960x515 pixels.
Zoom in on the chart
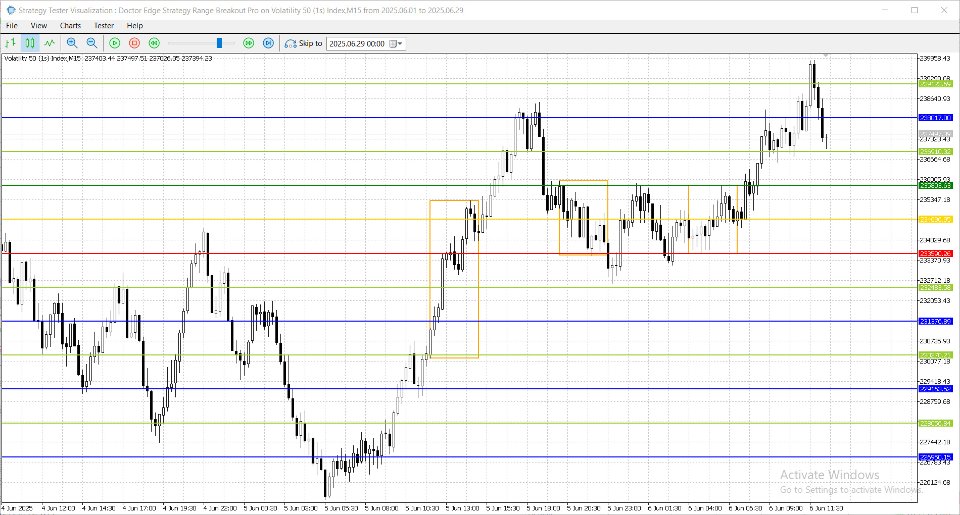(x=72, y=43)
